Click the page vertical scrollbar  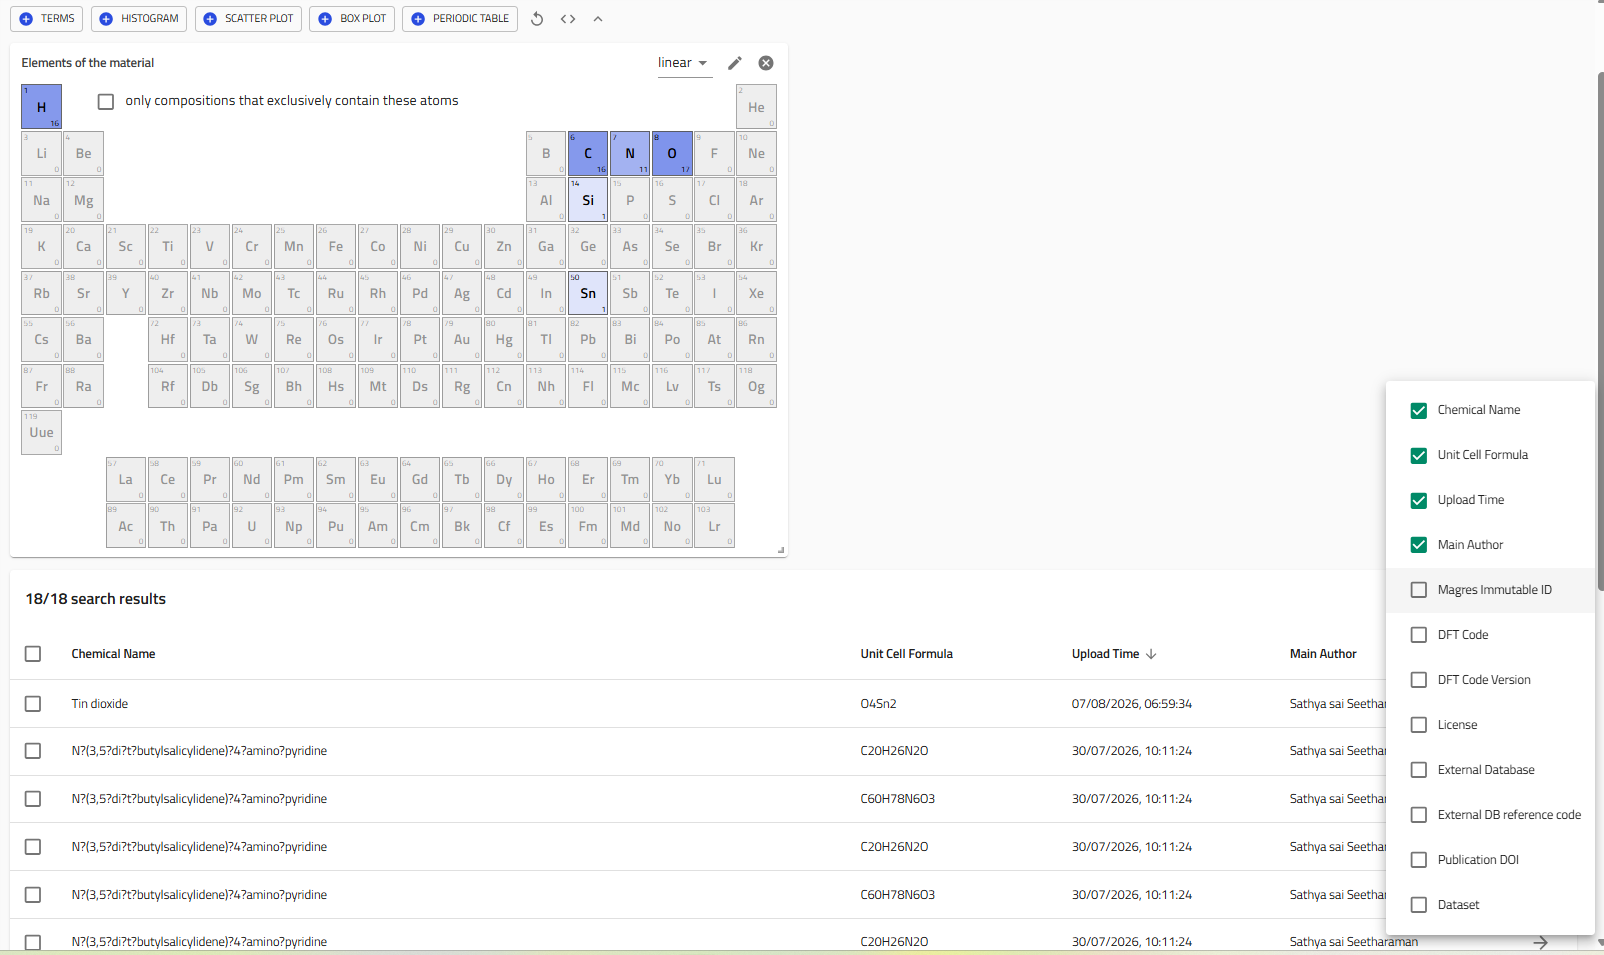[x=1600, y=330]
